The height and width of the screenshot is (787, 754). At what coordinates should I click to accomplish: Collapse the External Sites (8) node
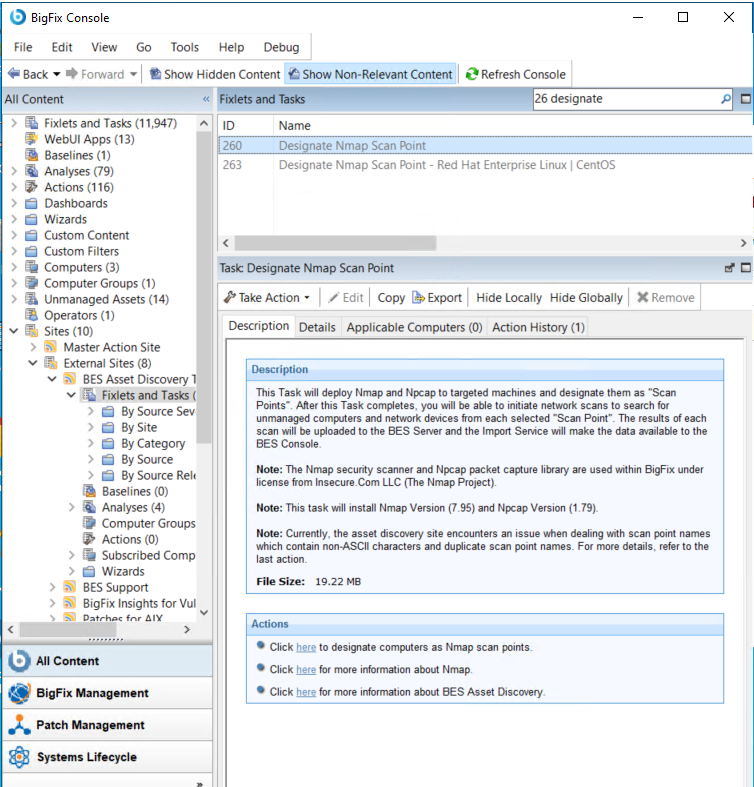[x=33, y=363]
